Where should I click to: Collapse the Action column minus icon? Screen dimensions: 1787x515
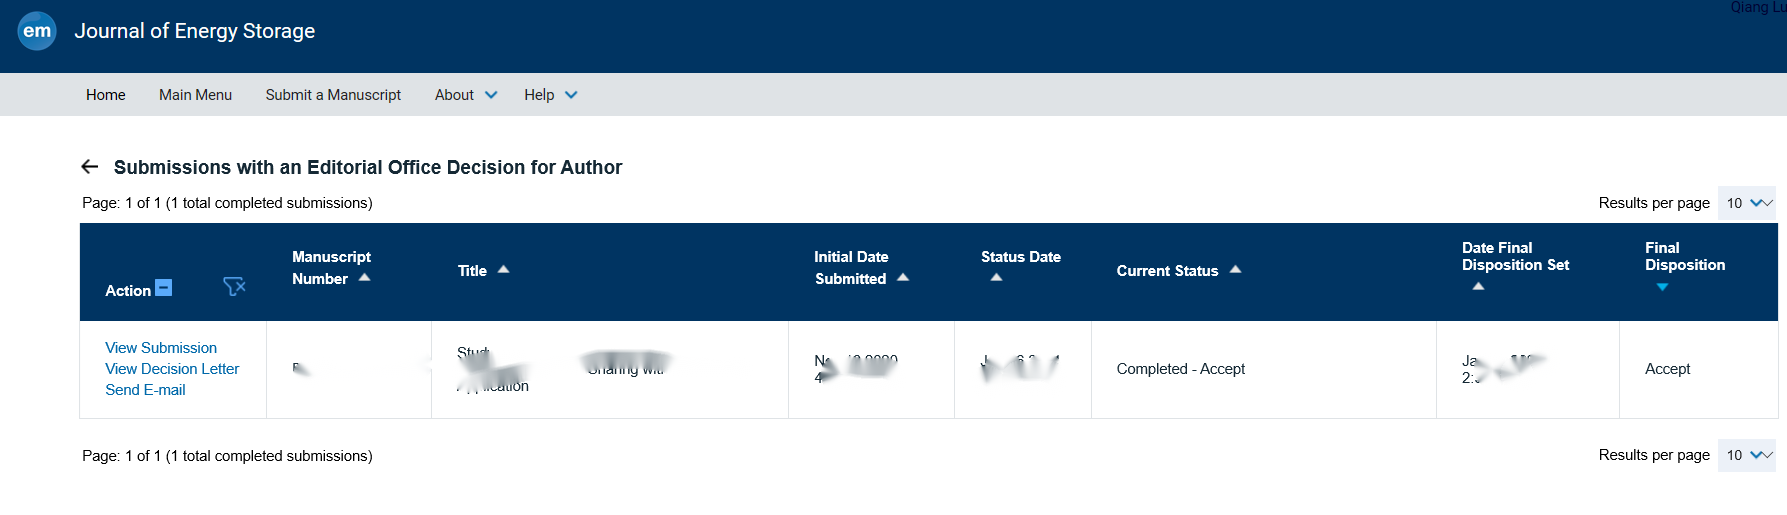pyautogui.click(x=164, y=288)
